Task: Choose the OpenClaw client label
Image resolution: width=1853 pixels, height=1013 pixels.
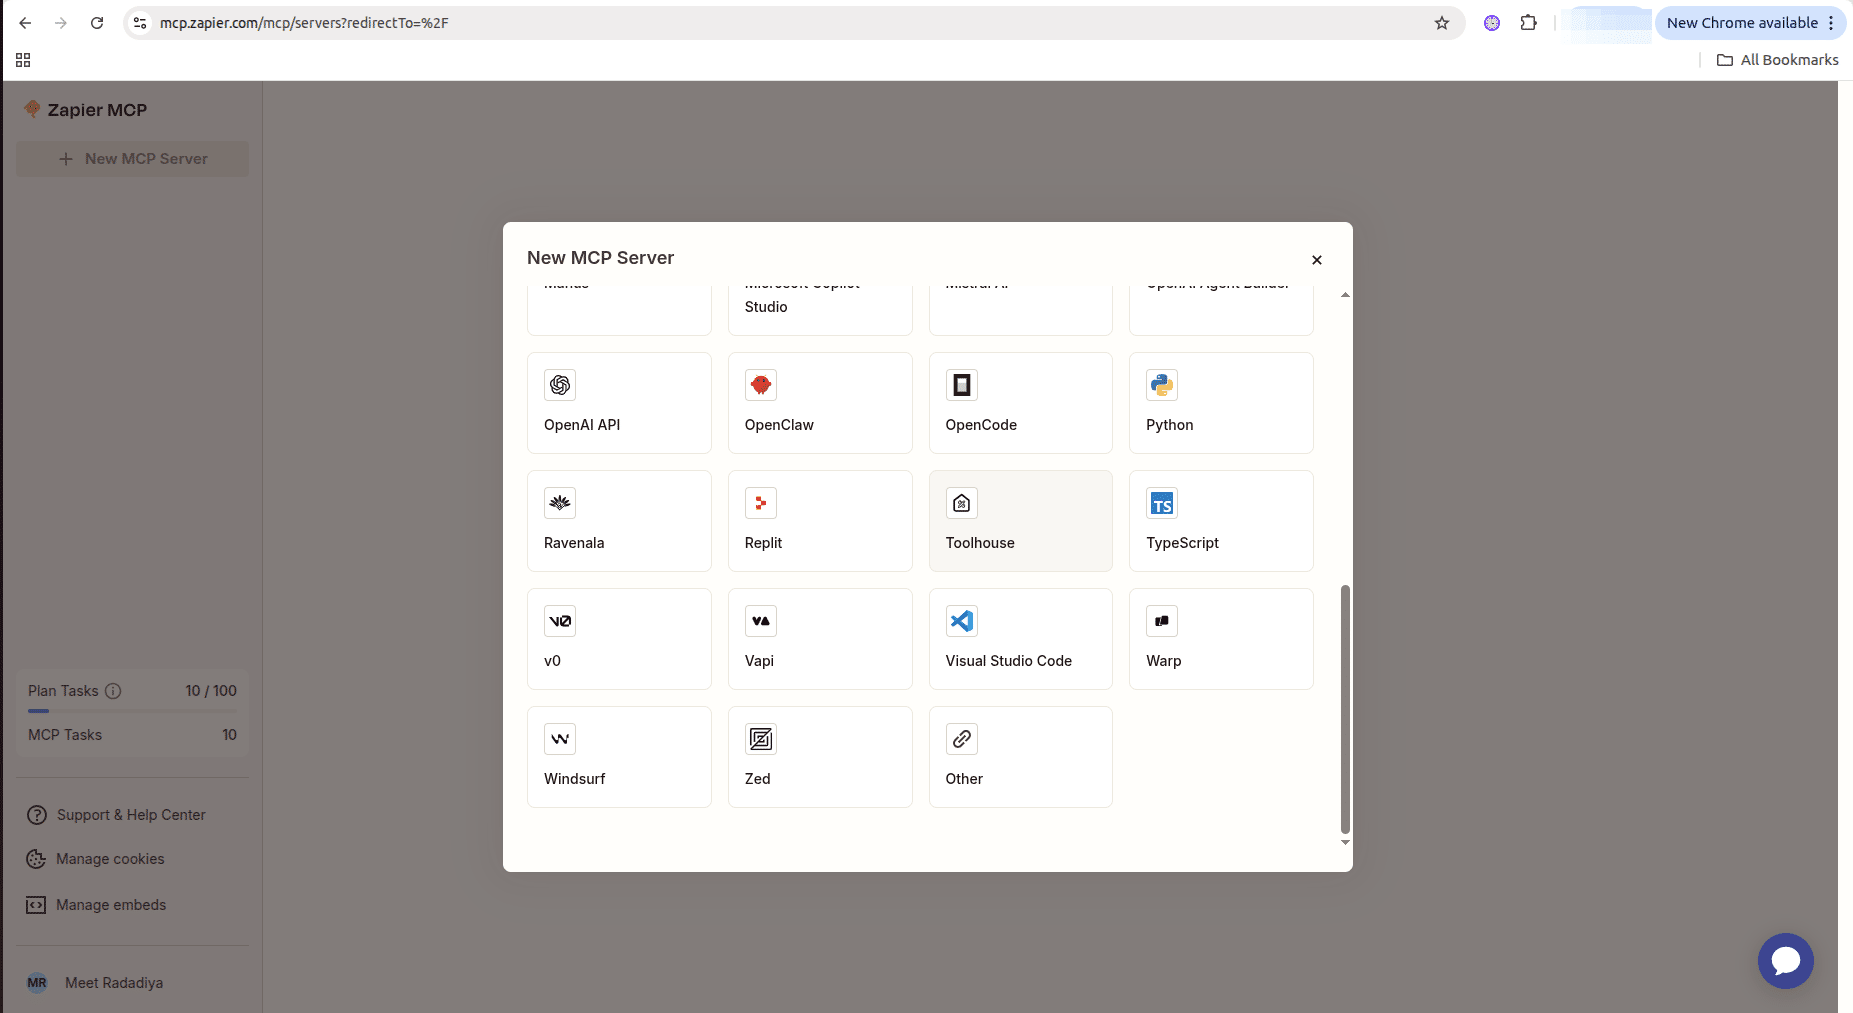Action: coord(779,425)
